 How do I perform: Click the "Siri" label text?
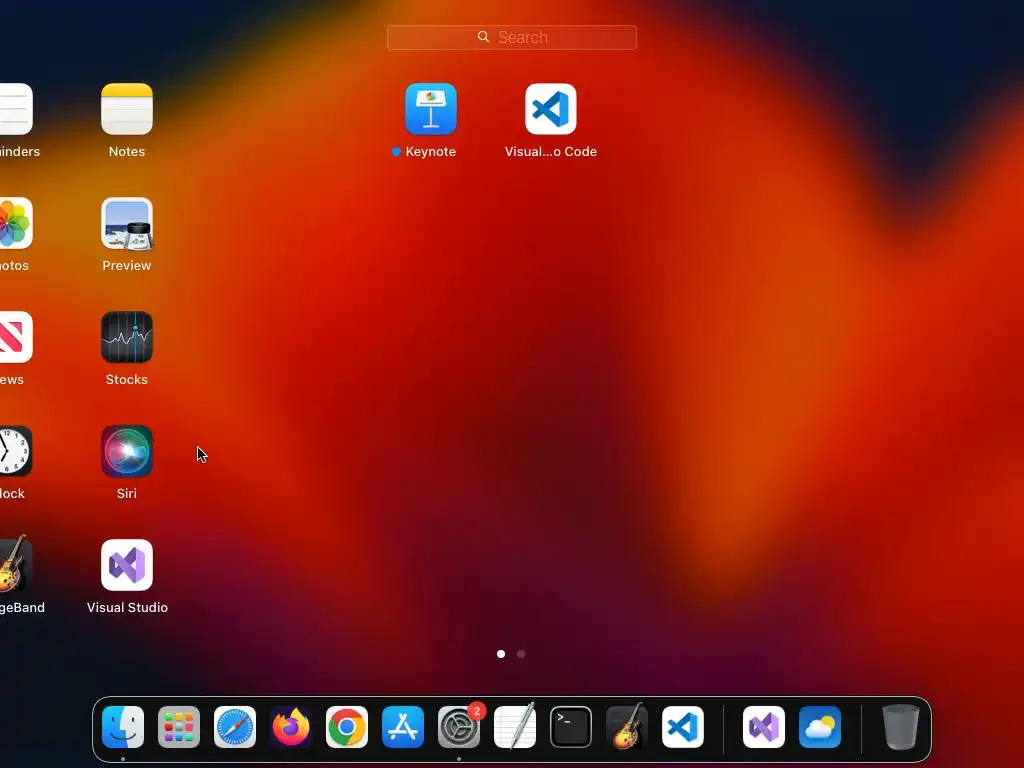[127, 494]
